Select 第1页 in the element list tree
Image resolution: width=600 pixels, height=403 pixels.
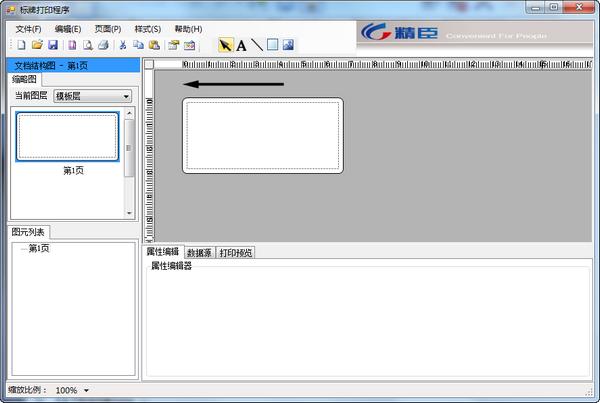[39, 248]
